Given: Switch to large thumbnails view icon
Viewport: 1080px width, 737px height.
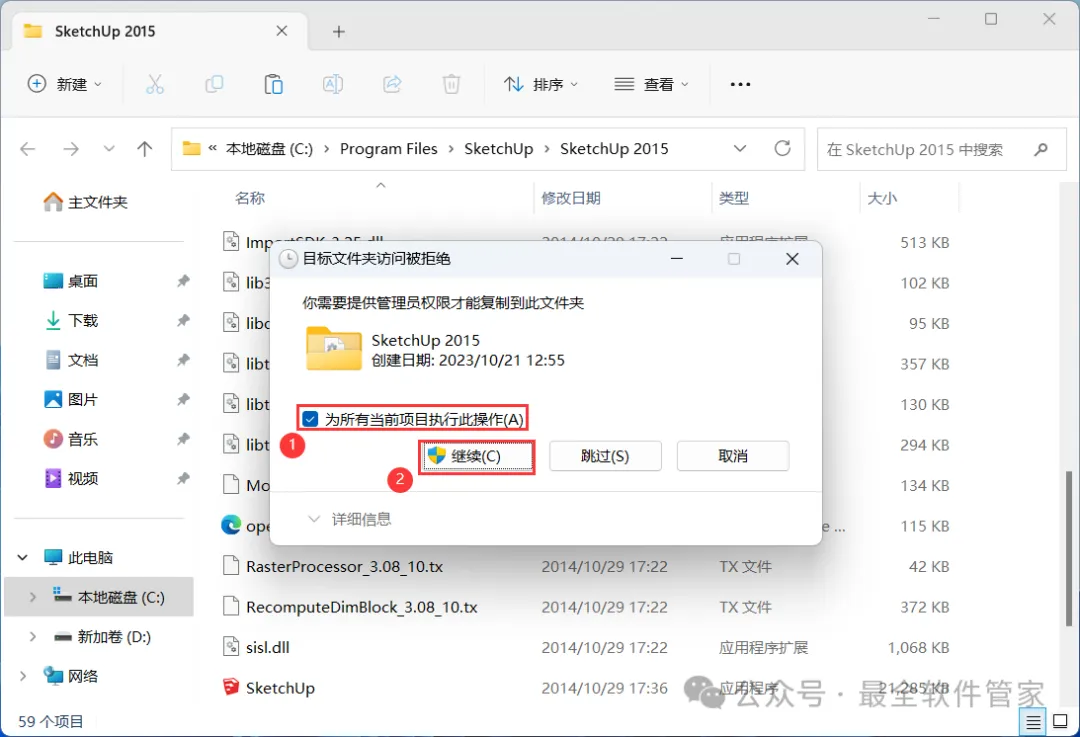Looking at the screenshot, I should (x=1061, y=722).
